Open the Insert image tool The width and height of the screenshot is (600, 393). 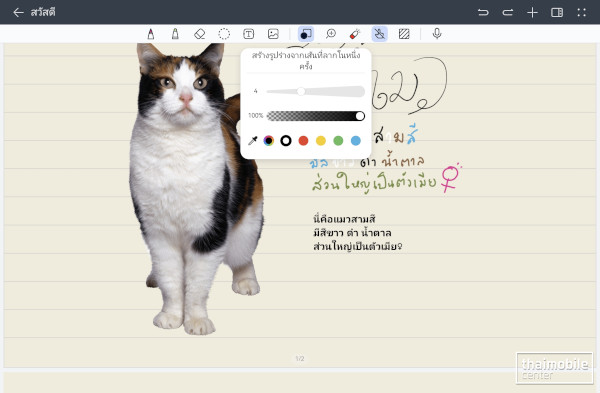pos(273,34)
